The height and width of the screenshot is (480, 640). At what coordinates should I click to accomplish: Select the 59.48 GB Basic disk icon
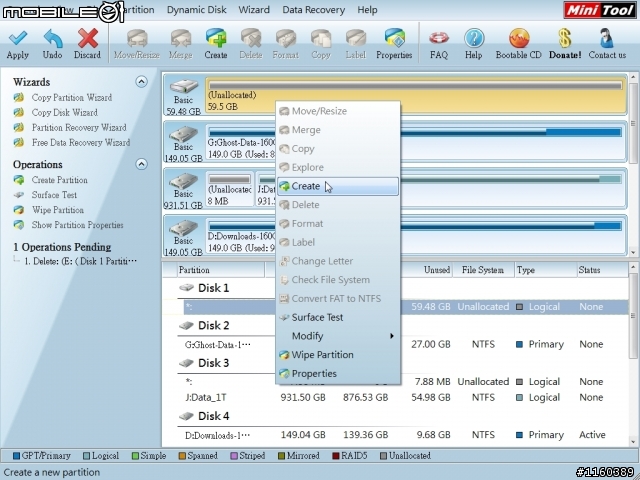coord(184,87)
